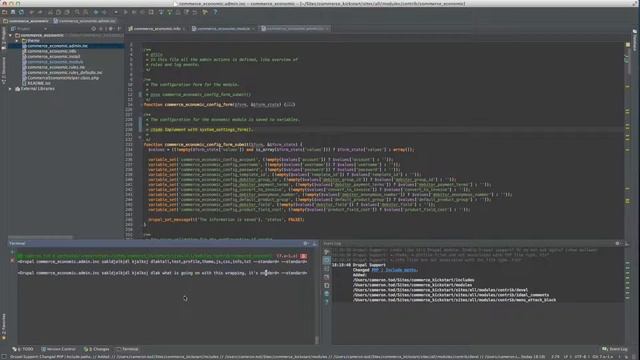Viewport: 640px width, 360px height.
Task: Select commerce_economic.module in the project tree
Action: [55, 62]
